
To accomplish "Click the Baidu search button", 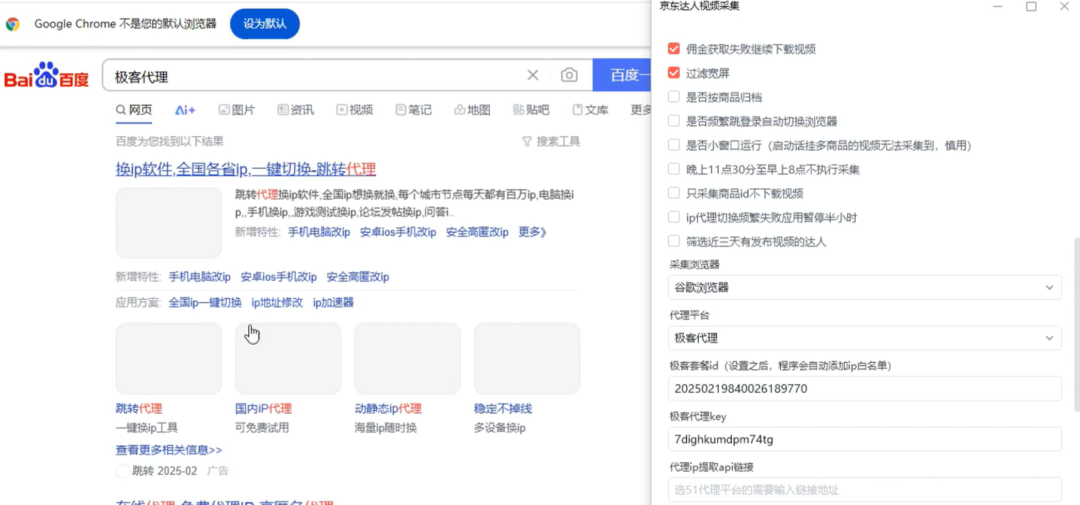I will (622, 75).
